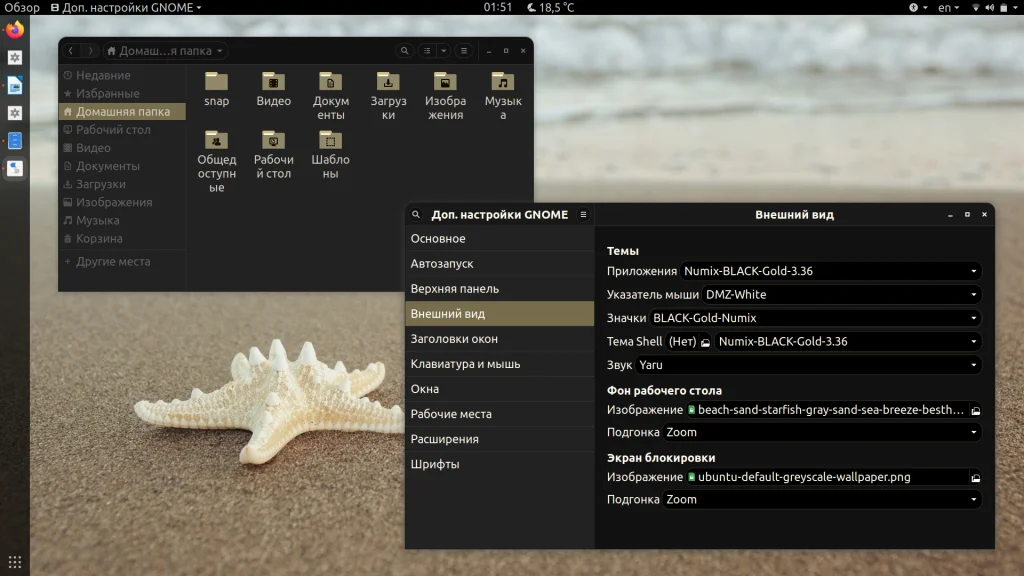Image resolution: width=1024 pixels, height=576 pixels.
Task: Open the Шаблоны folder
Action: tap(330, 141)
